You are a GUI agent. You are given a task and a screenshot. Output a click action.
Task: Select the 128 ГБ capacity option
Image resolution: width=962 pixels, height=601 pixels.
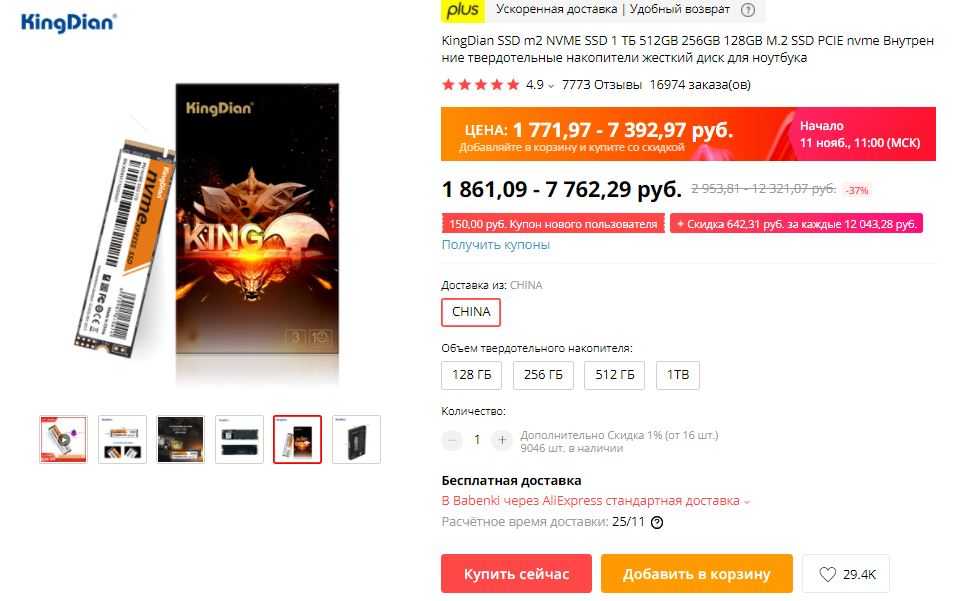point(471,375)
